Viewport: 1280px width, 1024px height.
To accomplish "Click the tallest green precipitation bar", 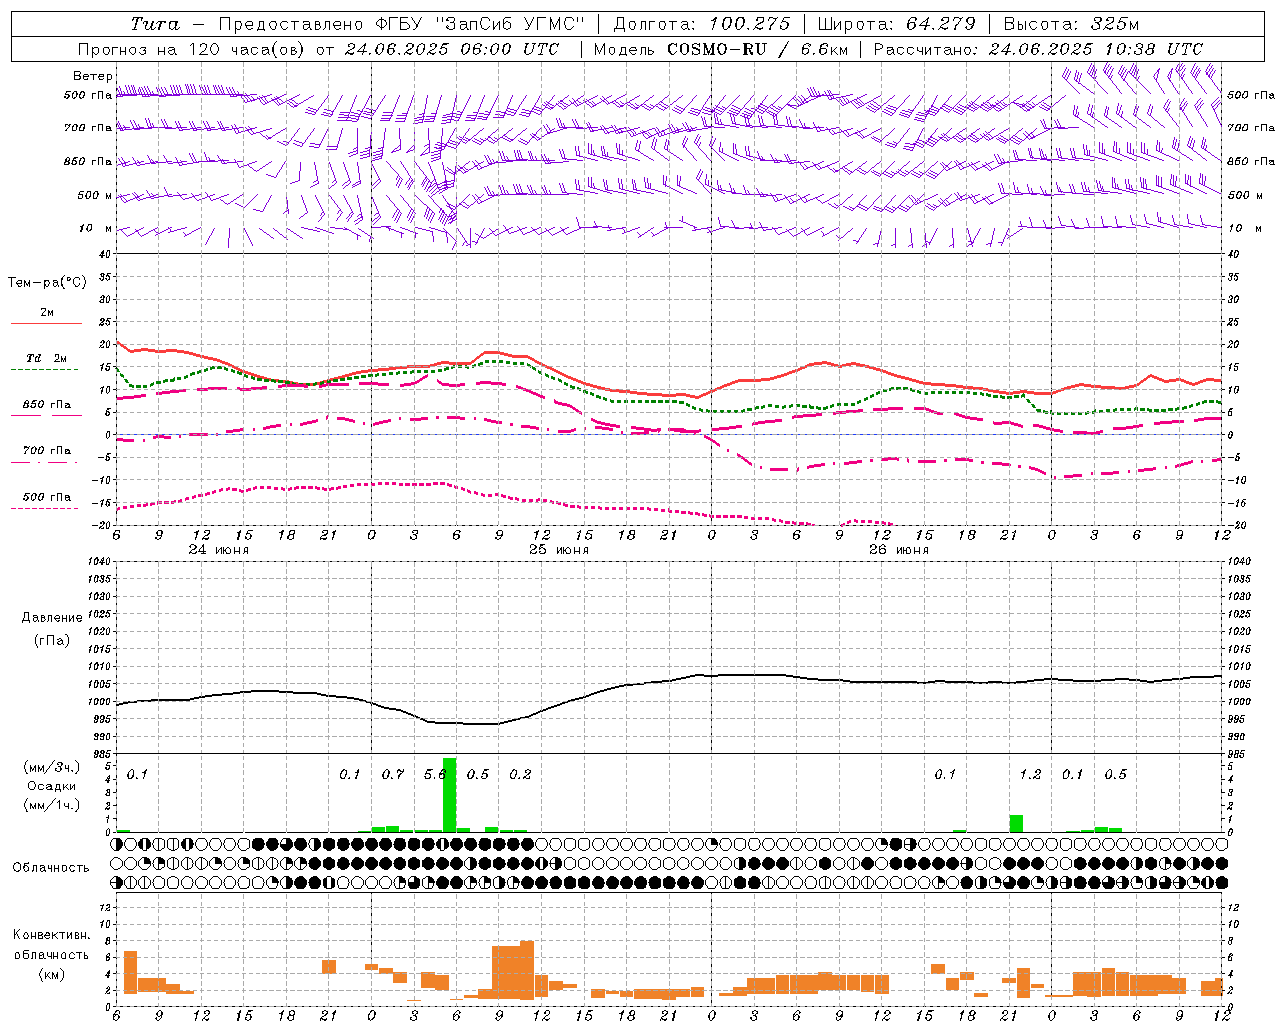I will pyautogui.click(x=449, y=794).
